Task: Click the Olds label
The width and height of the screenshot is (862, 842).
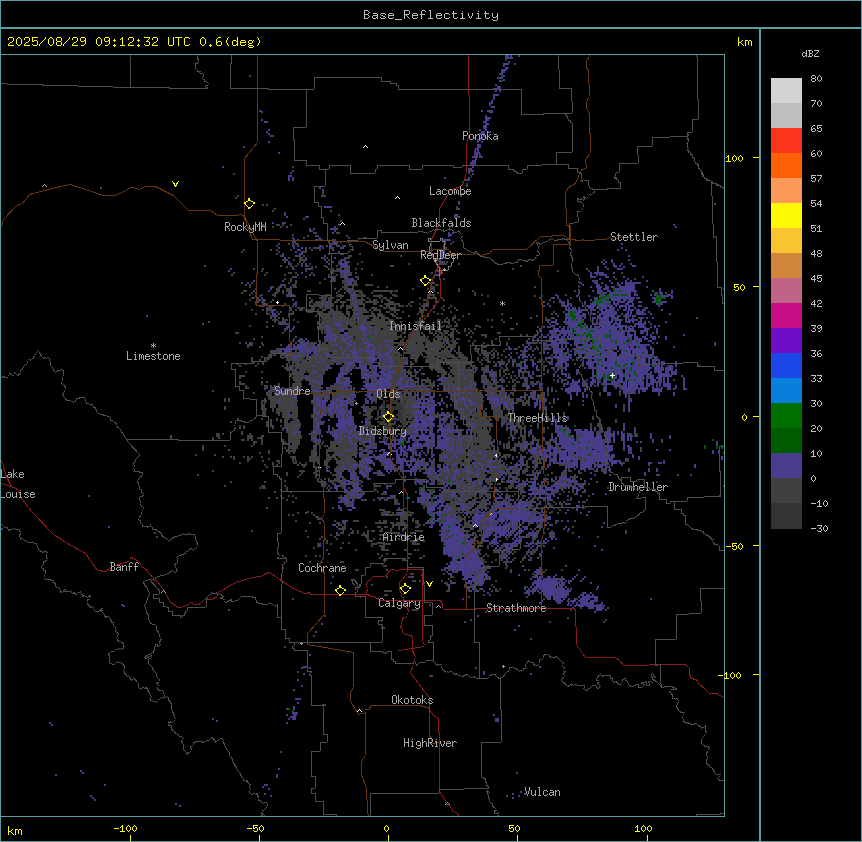Action: (388, 394)
